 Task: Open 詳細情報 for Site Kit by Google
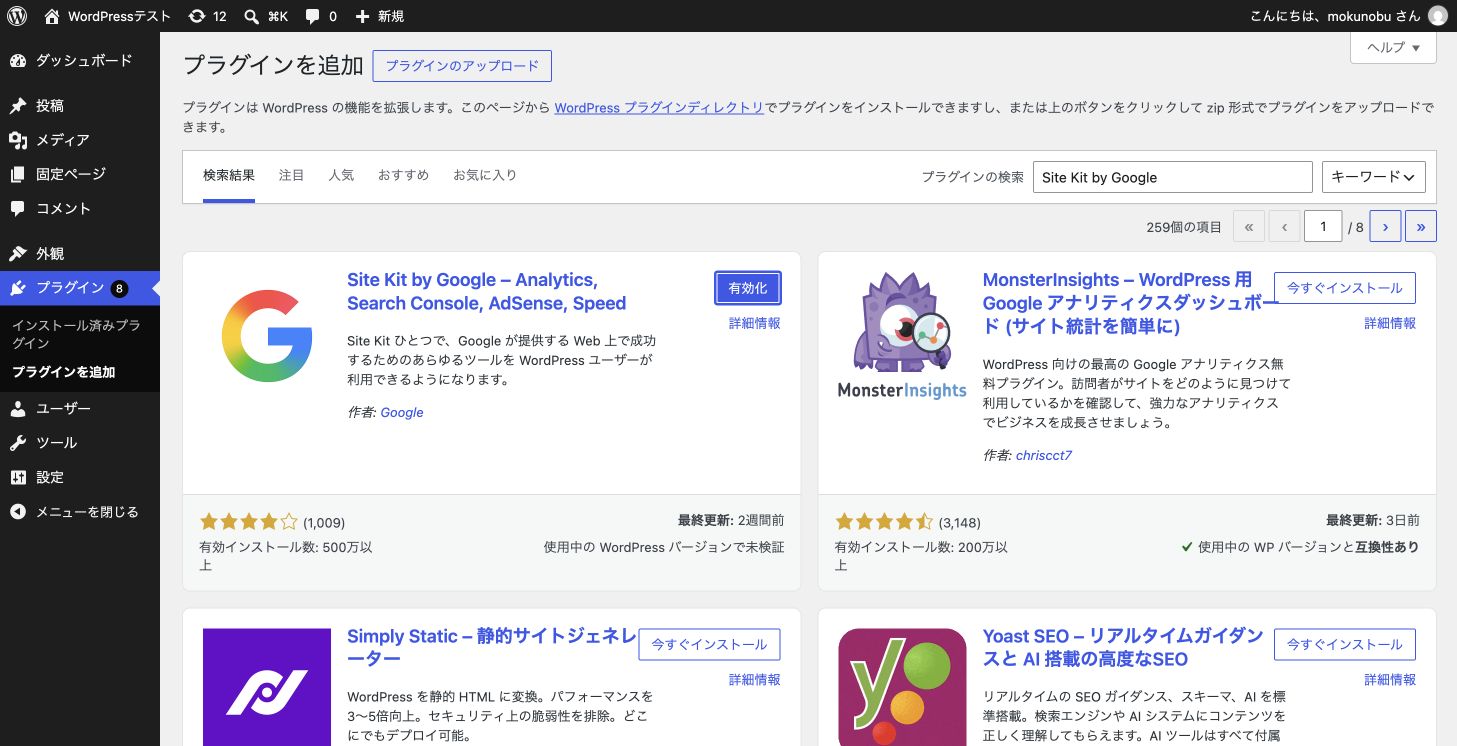(755, 323)
